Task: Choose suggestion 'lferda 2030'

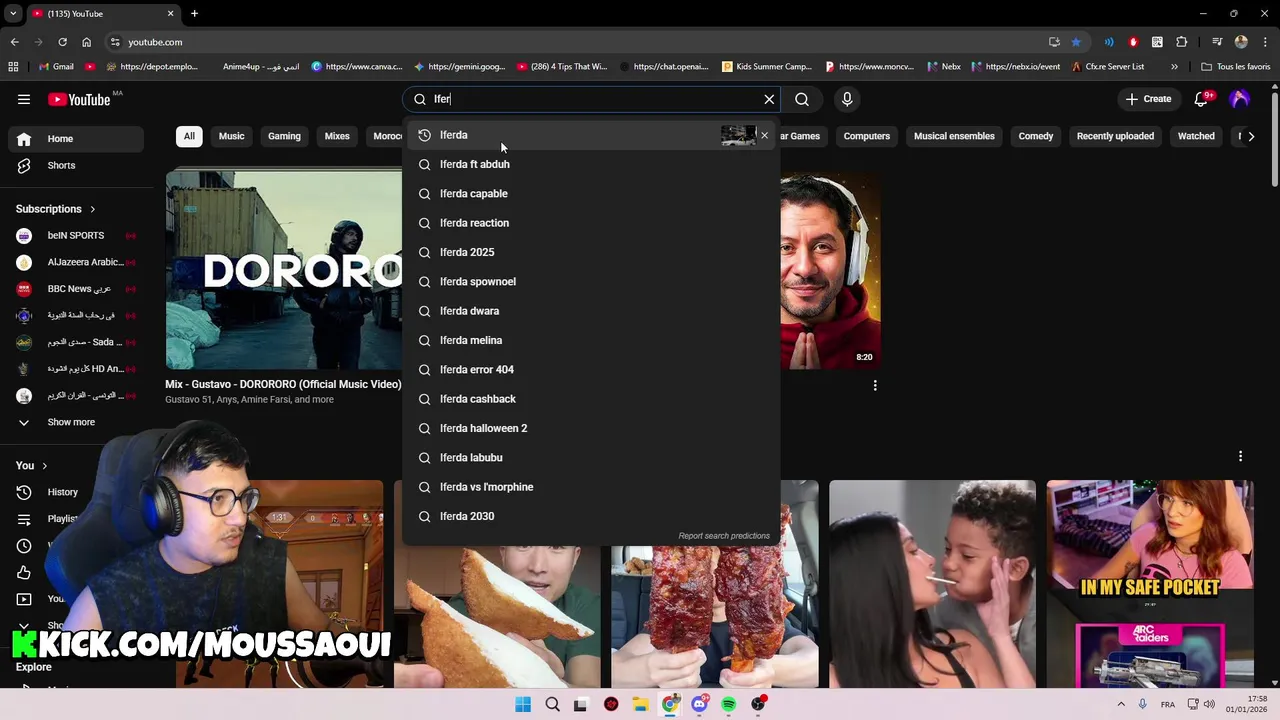Action: [591, 516]
